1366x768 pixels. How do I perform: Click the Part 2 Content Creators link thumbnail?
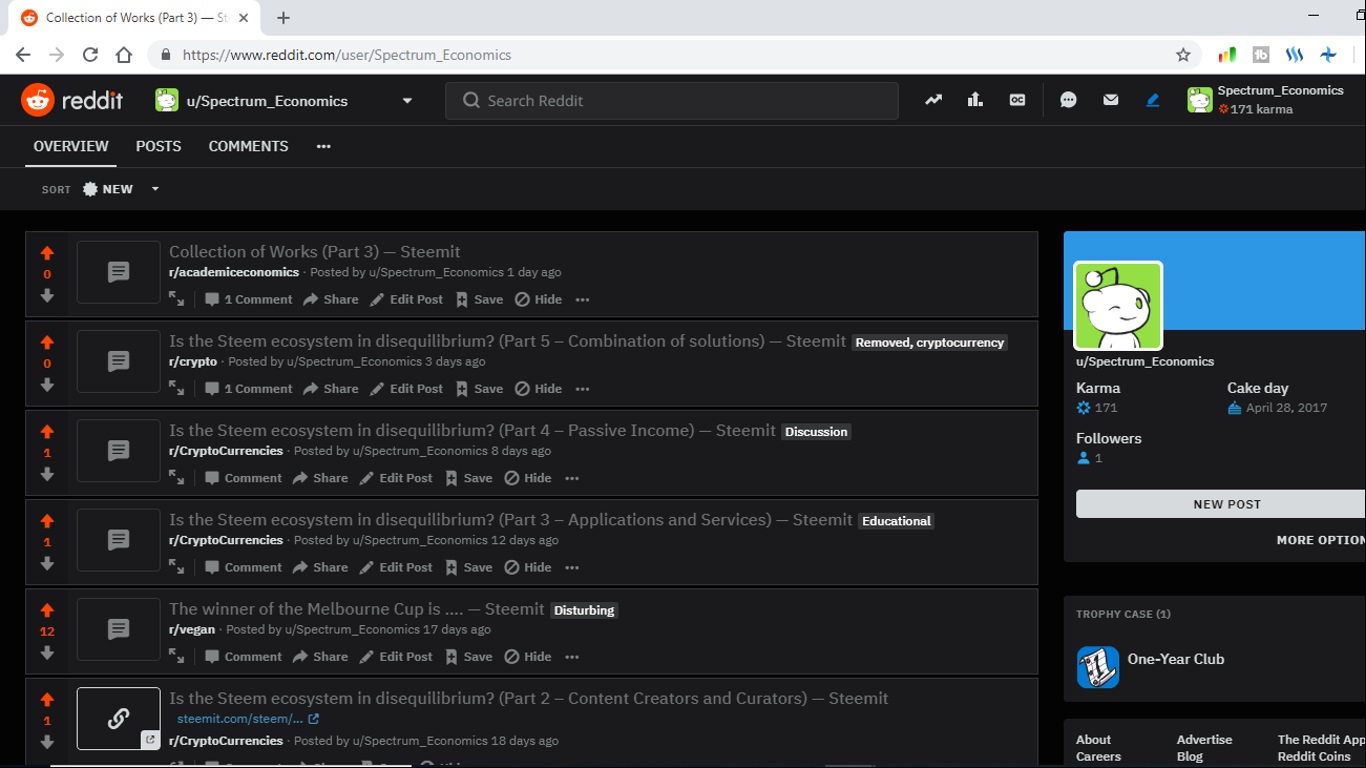(x=118, y=718)
